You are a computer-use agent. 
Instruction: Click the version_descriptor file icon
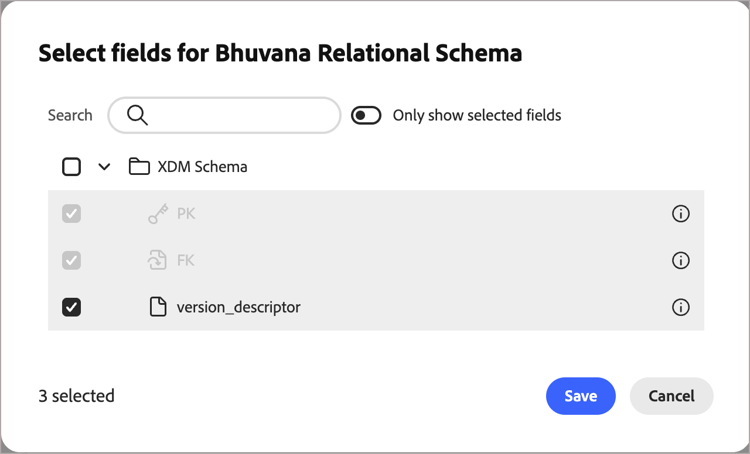click(157, 307)
